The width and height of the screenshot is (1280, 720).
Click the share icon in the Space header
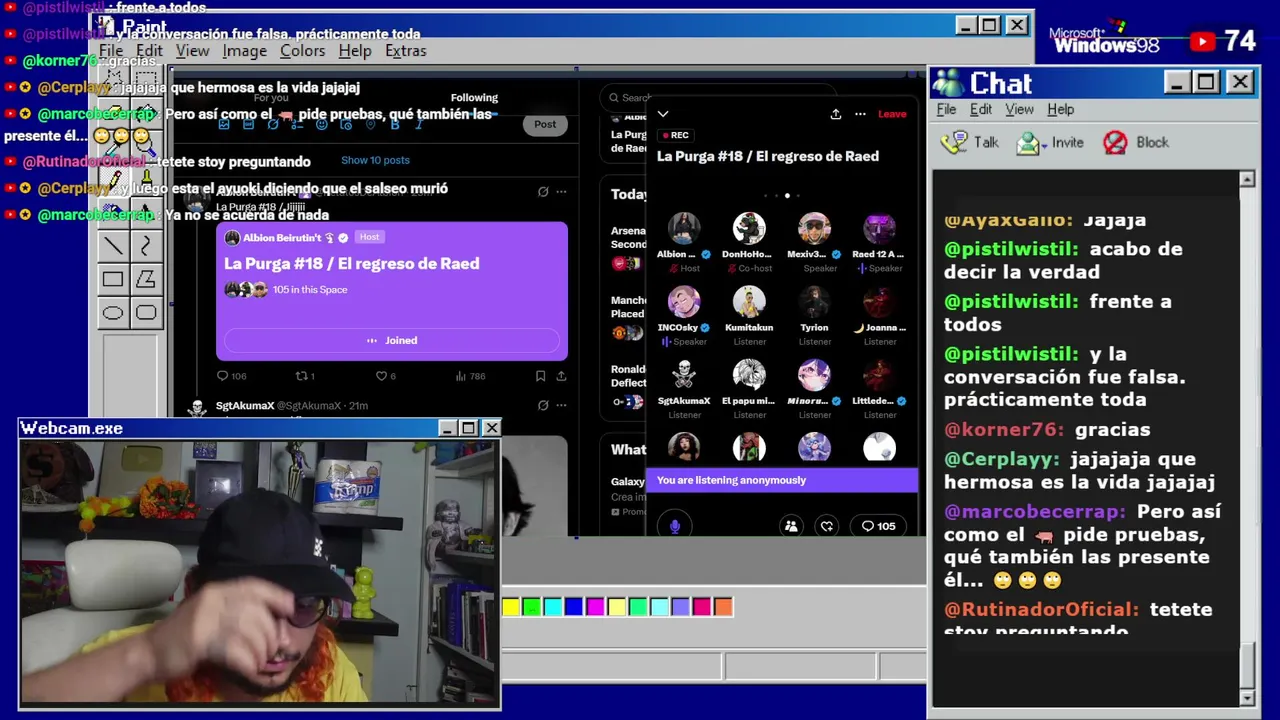(836, 114)
